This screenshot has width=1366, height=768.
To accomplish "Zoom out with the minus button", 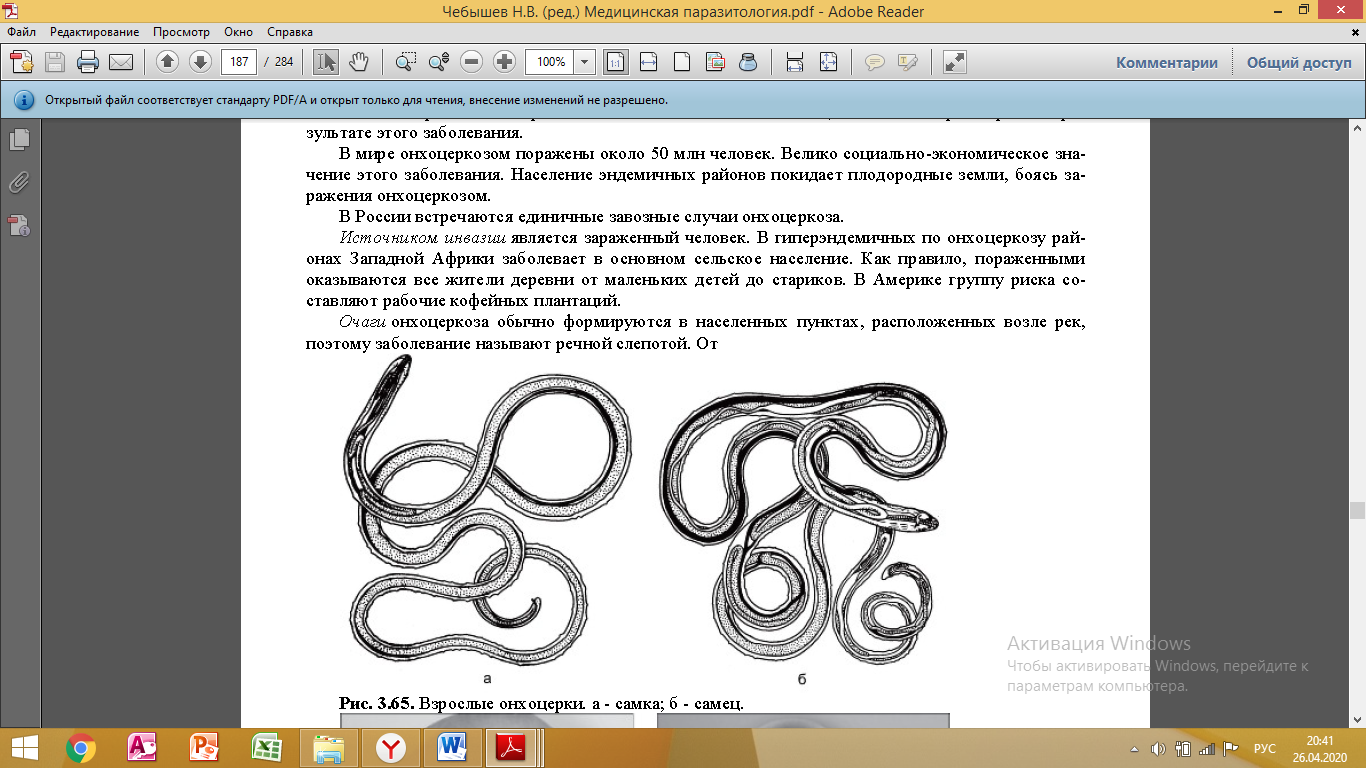I will click(x=471, y=62).
